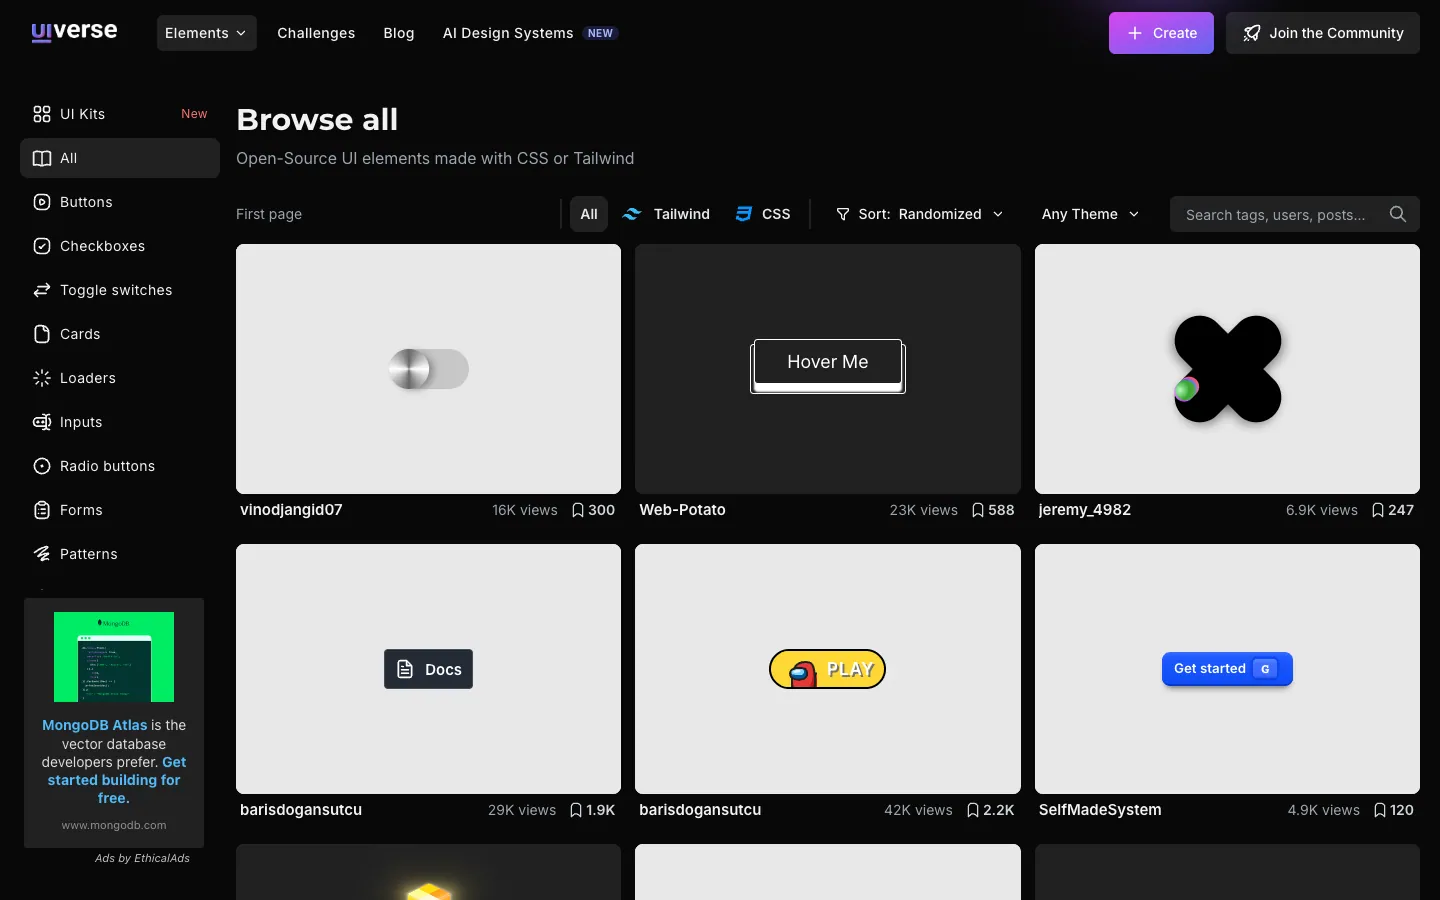Select Radio buttons category

pyautogui.click(x=120, y=466)
